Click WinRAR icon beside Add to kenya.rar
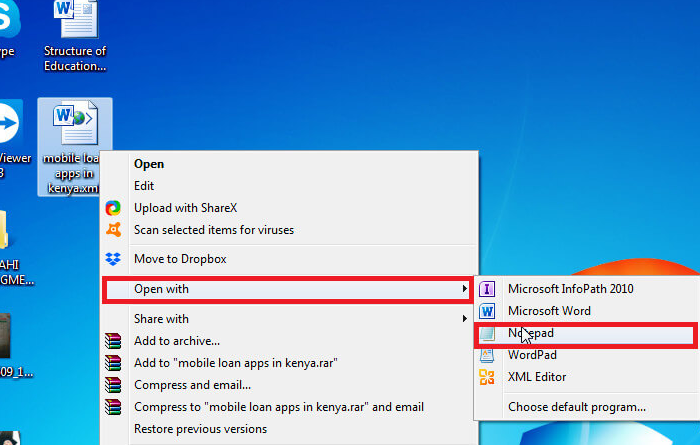The image size is (700, 445). click(113, 362)
